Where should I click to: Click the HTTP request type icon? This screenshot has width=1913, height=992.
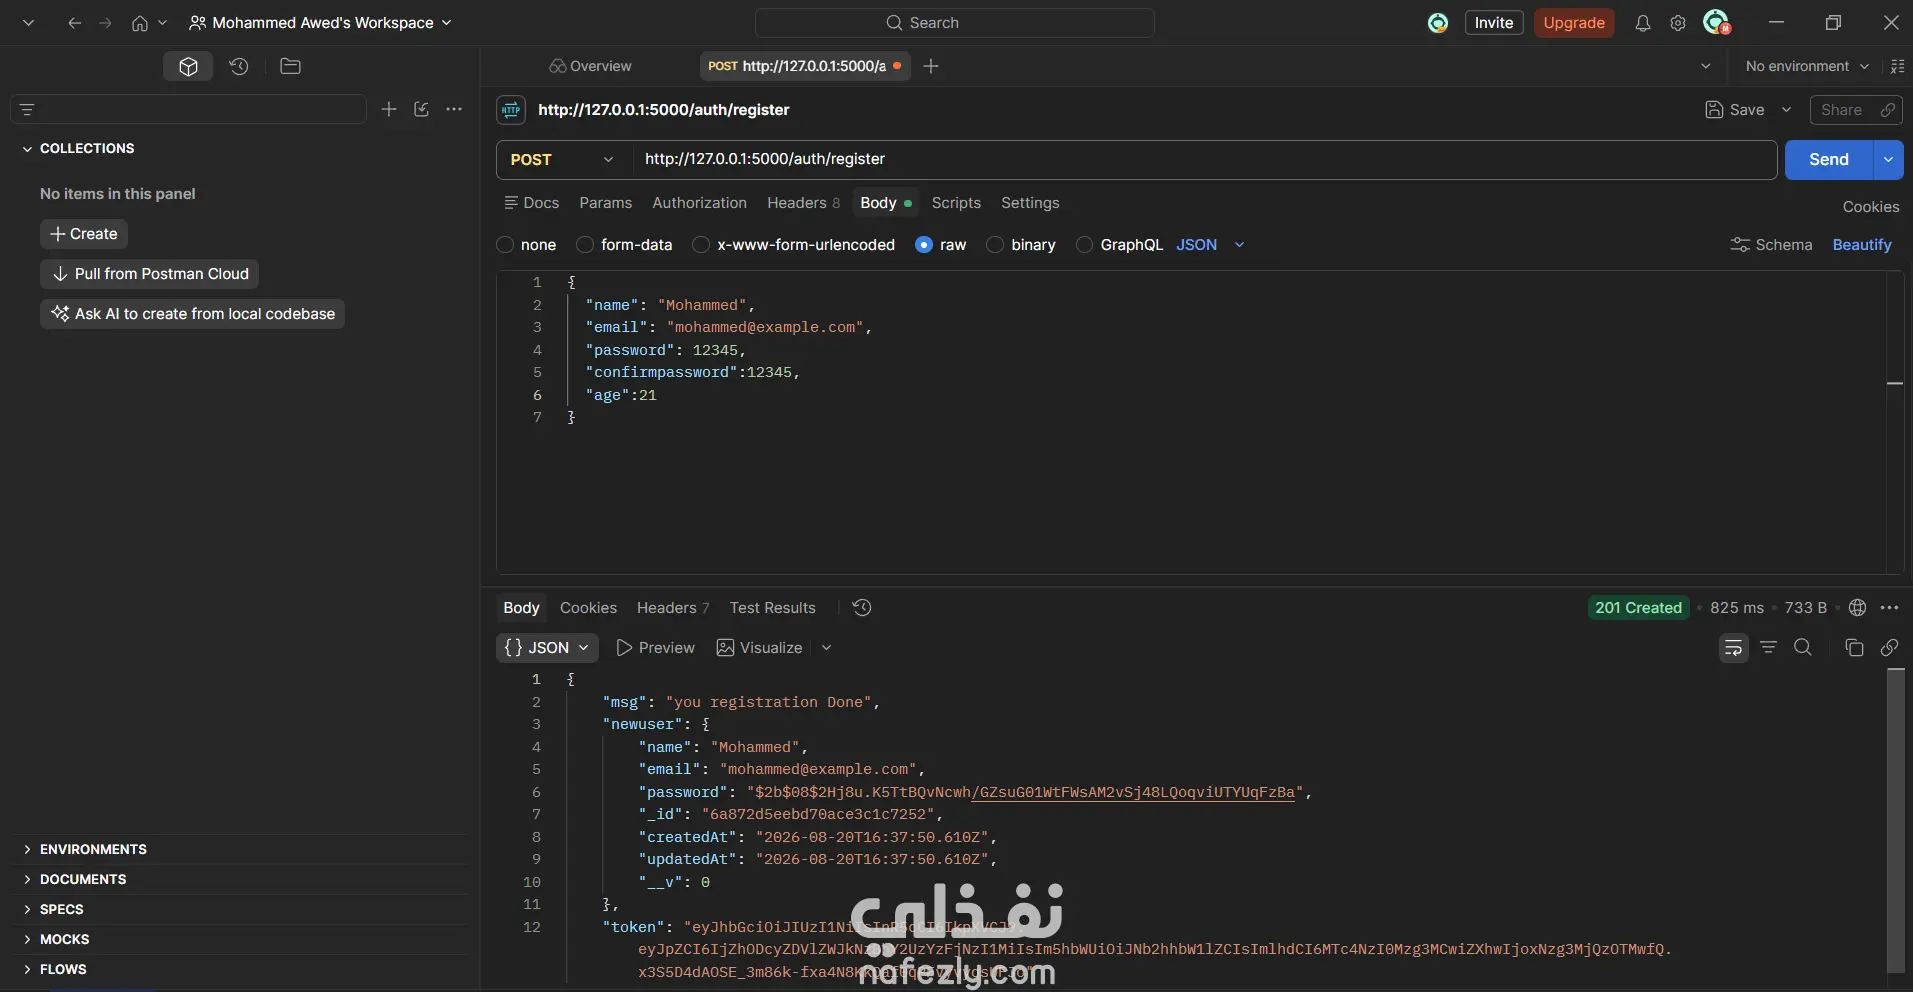pyautogui.click(x=511, y=110)
